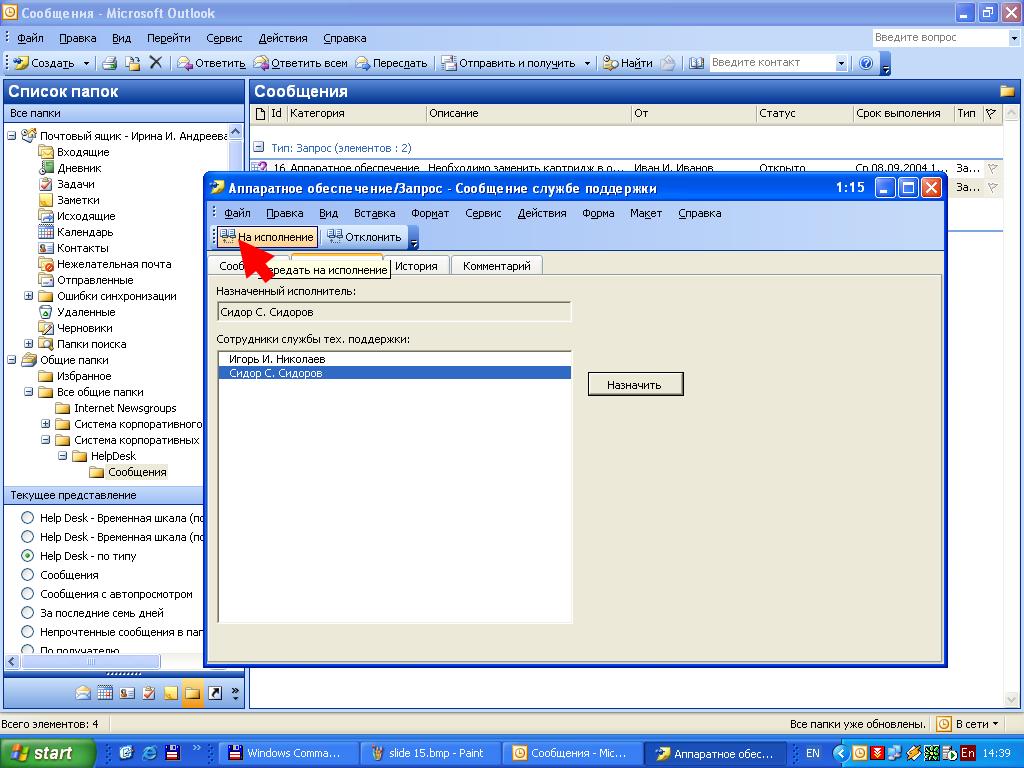This screenshot has height=768, width=1024.
Task: Select the Help Desk - по типу view
Action: pos(27,556)
